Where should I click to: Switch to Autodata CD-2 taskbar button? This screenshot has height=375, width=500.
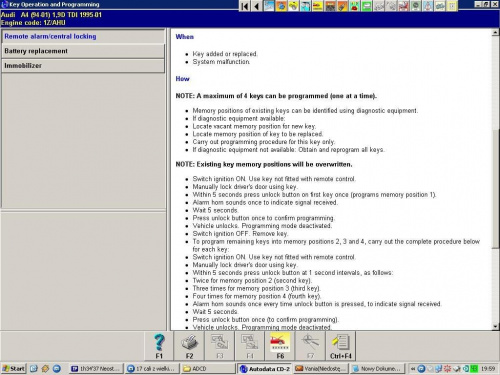coord(265,369)
